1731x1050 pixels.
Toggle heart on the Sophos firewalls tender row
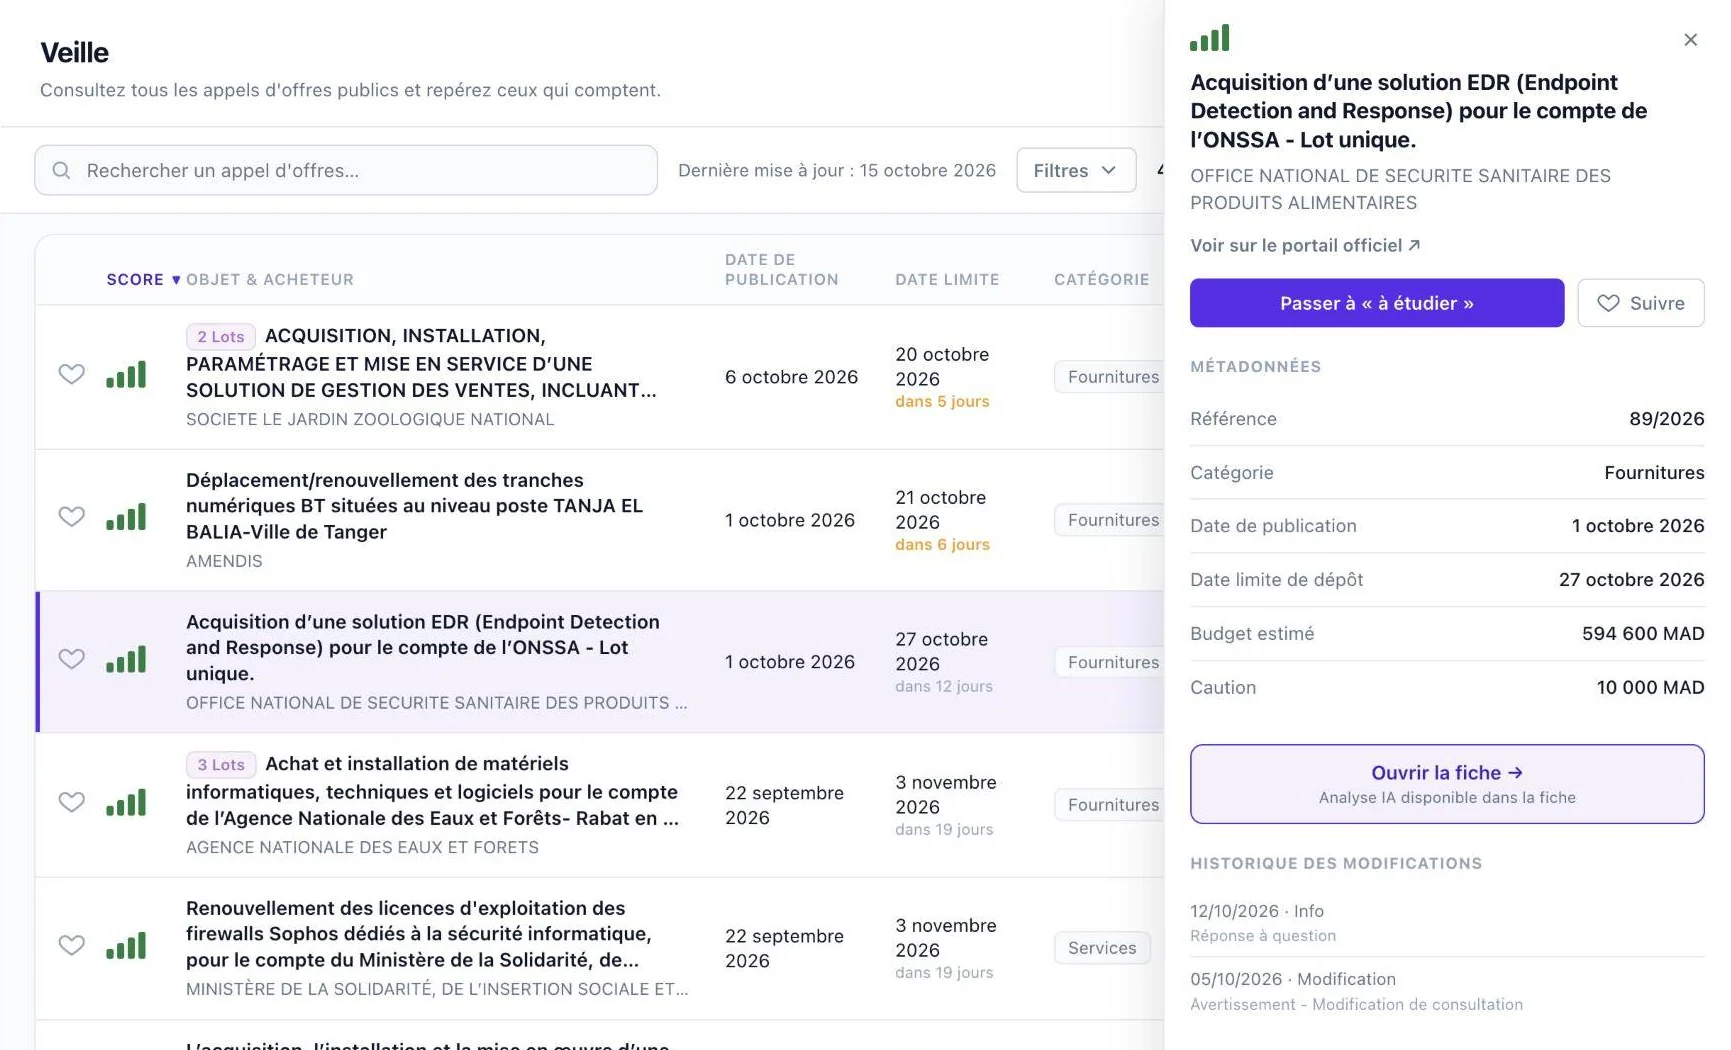(x=71, y=945)
